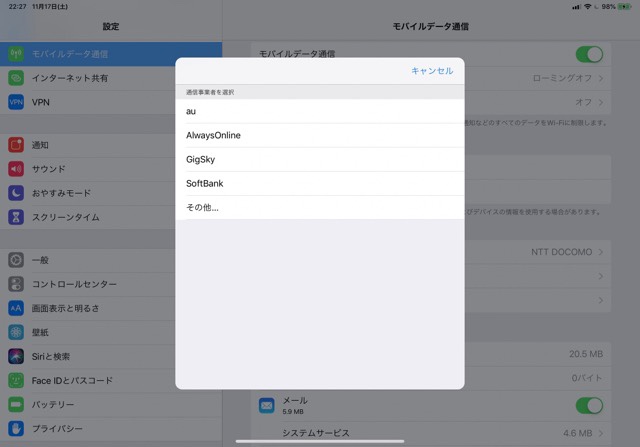Image resolution: width=640 pixels, height=447 pixels.
Task: Tap the Wi-Fi status icon
Action: pyautogui.click(x=588, y=7)
